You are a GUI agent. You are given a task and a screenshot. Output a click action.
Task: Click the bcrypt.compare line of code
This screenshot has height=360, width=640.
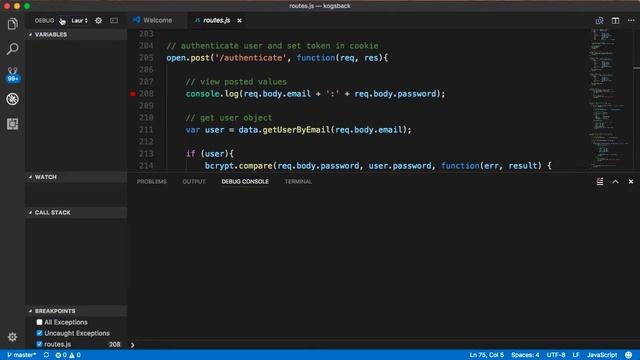point(378,166)
